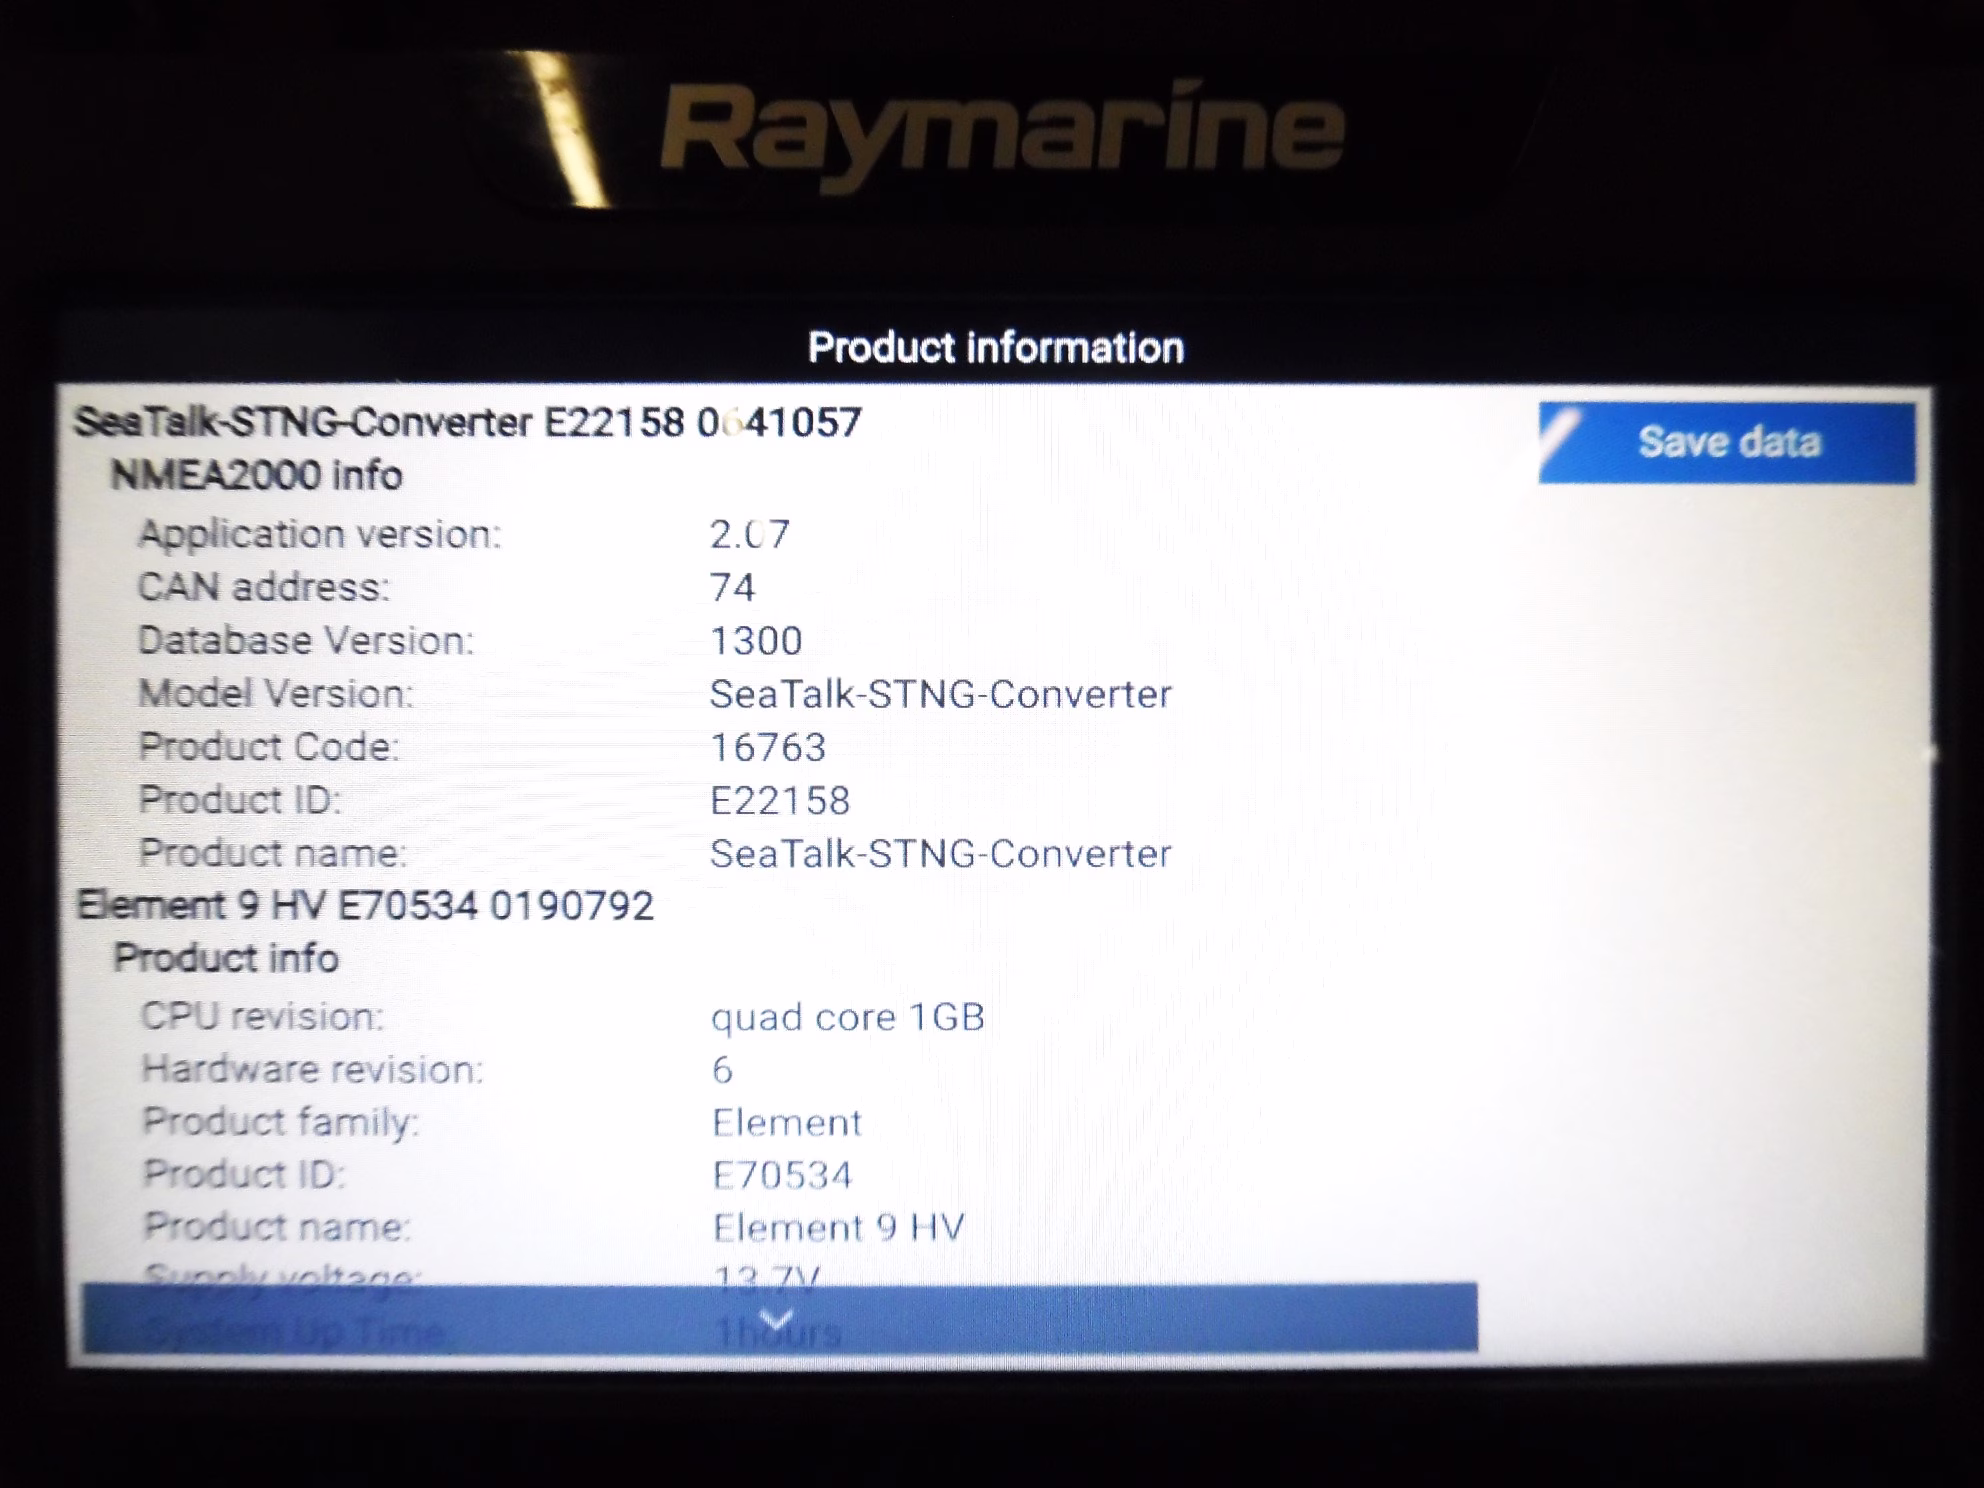
Task: Select the NMEA2000 info section heading
Action: coord(256,475)
